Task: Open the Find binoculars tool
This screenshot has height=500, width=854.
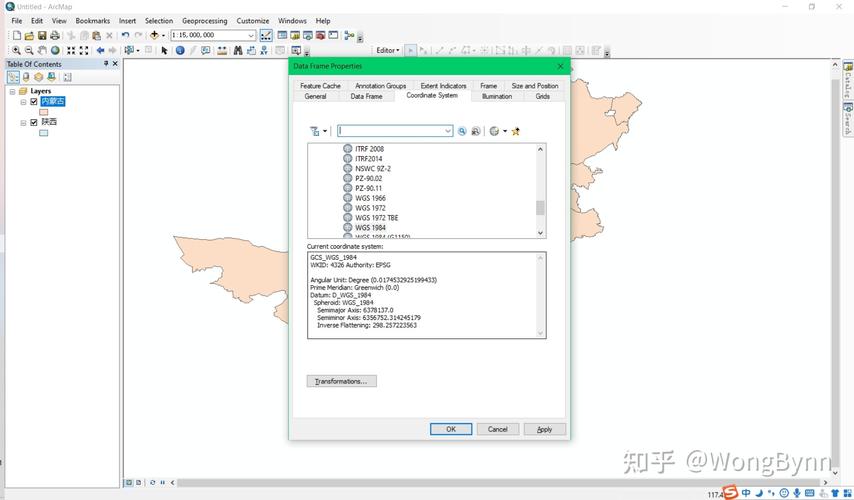Action: (238, 50)
